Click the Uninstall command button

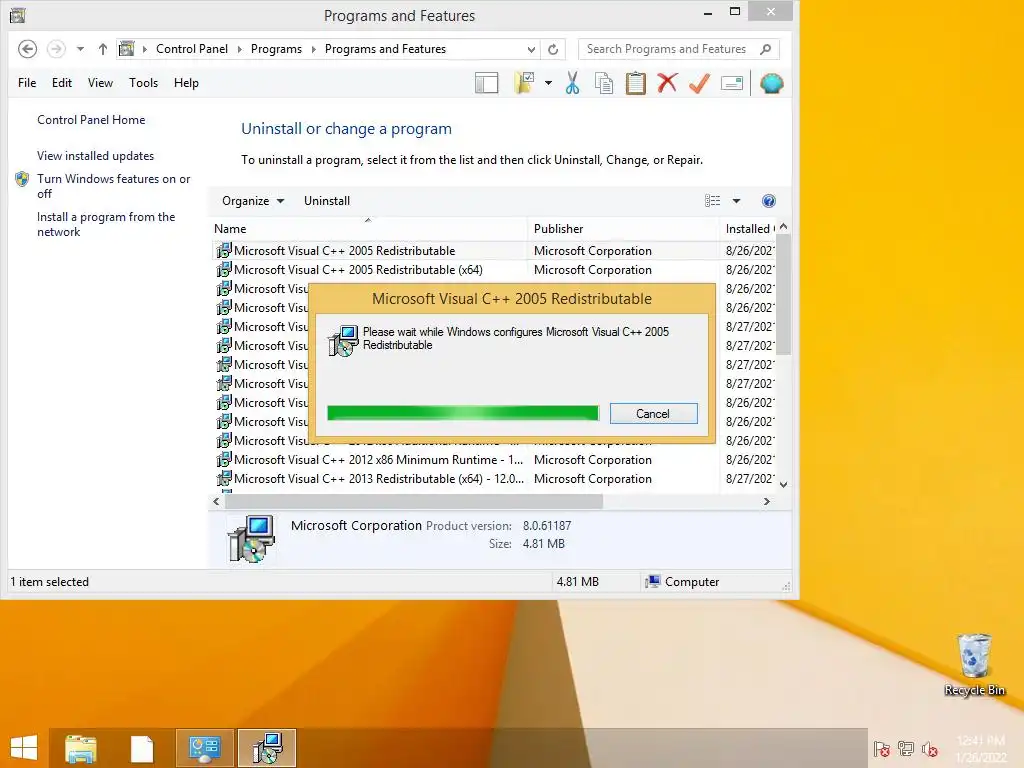point(327,201)
